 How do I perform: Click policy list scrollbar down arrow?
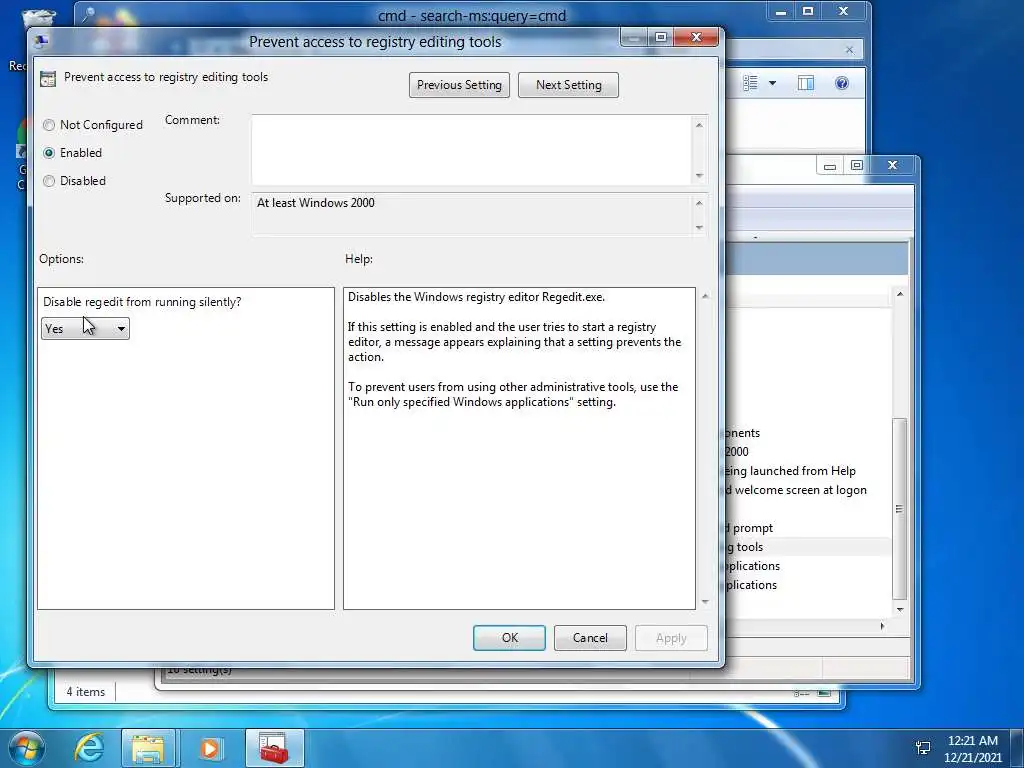click(x=900, y=609)
